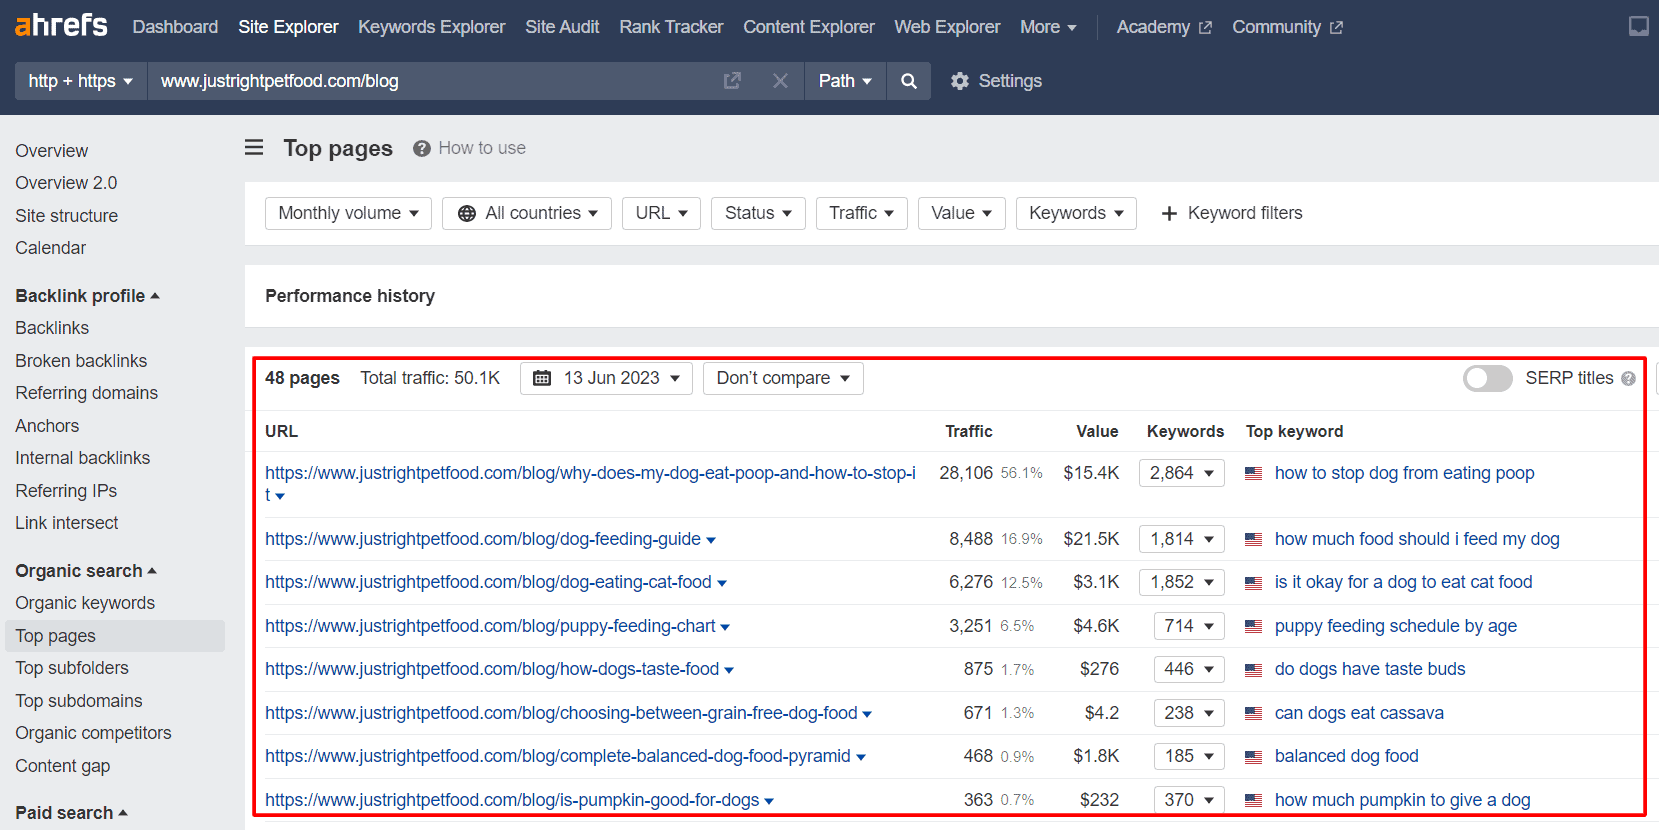The image size is (1659, 830).
Task: Open Content gap in the sidebar
Action: pos(62,766)
